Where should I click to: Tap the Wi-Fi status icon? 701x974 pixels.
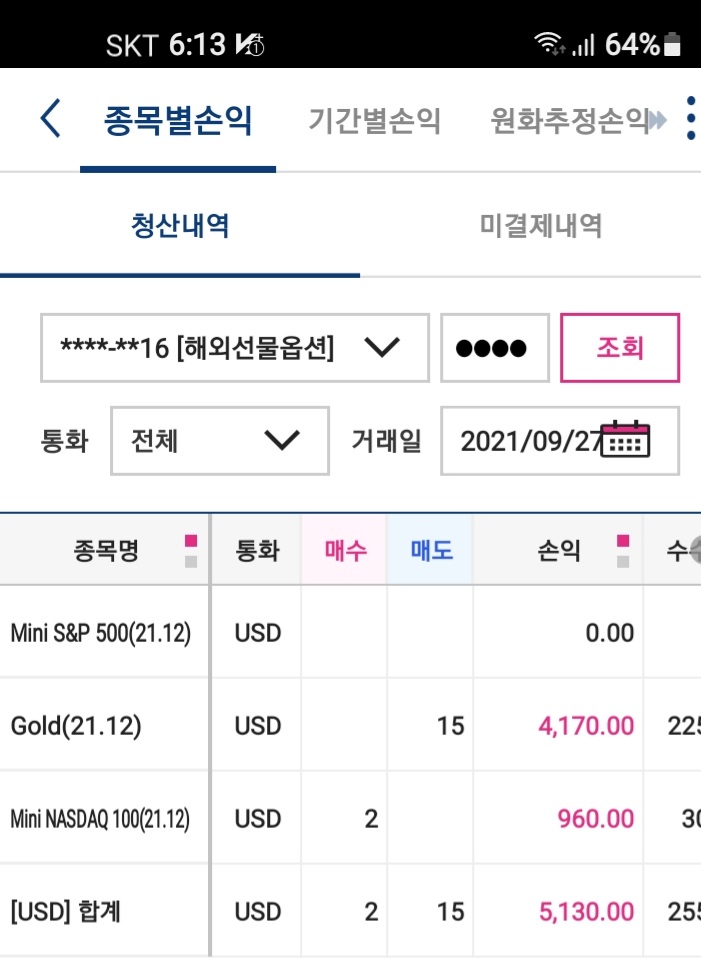549,44
